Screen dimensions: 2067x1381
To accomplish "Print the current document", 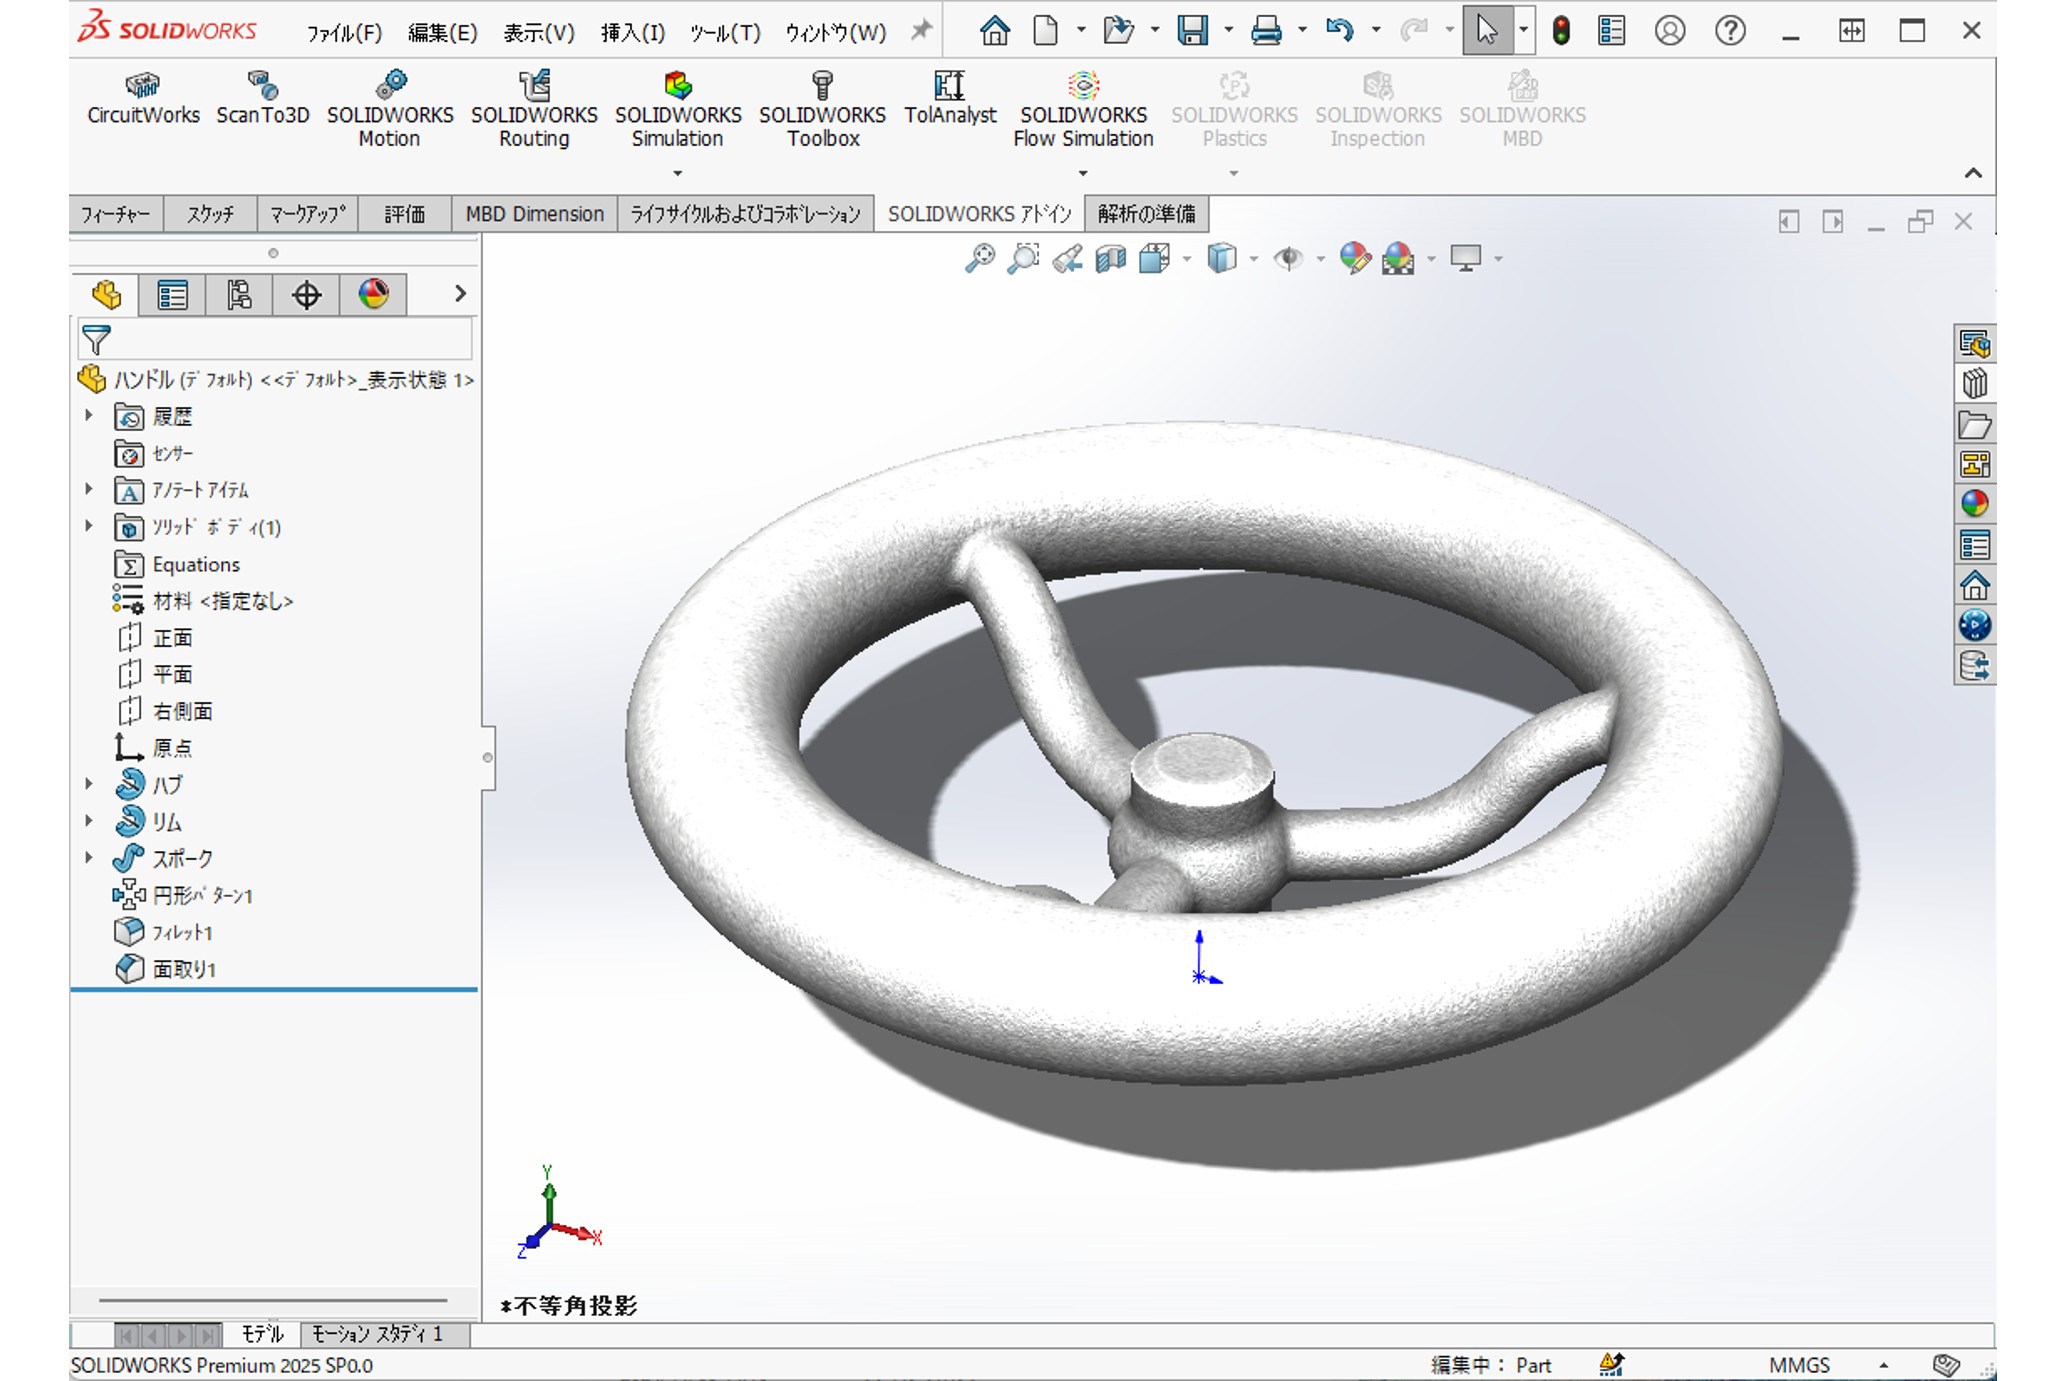I will [1266, 31].
